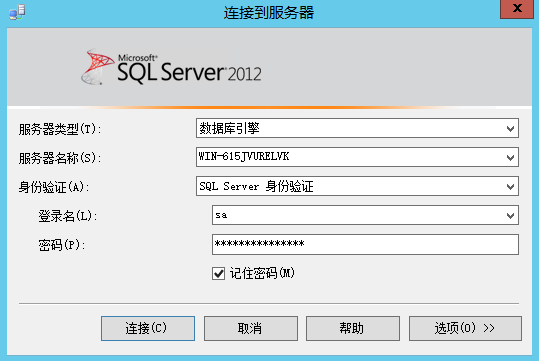Click the server connection icon in title bar
Screen dimensions: 539x361
tap(17, 12)
